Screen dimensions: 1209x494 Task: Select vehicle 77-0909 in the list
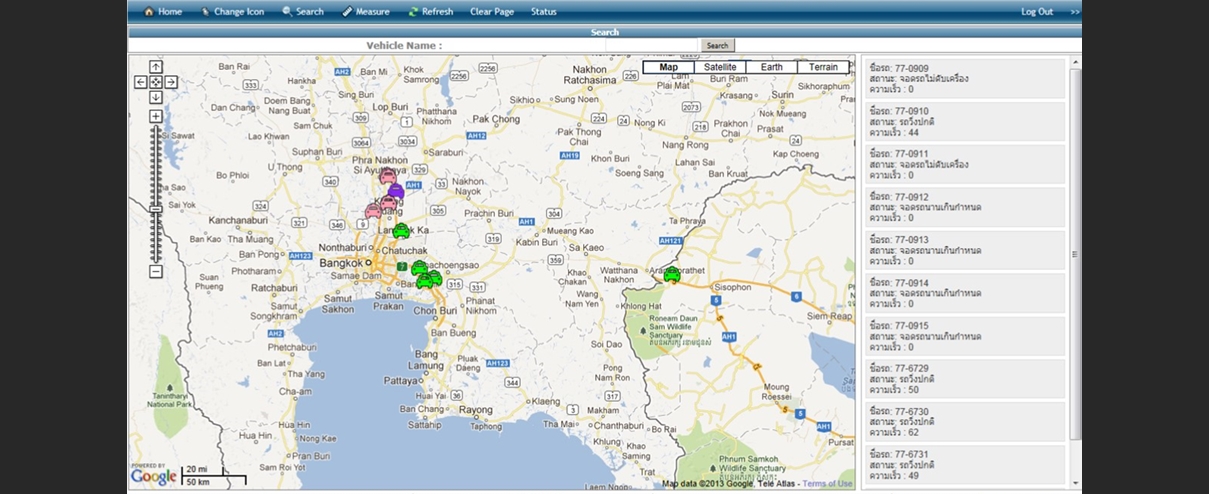(x=965, y=78)
